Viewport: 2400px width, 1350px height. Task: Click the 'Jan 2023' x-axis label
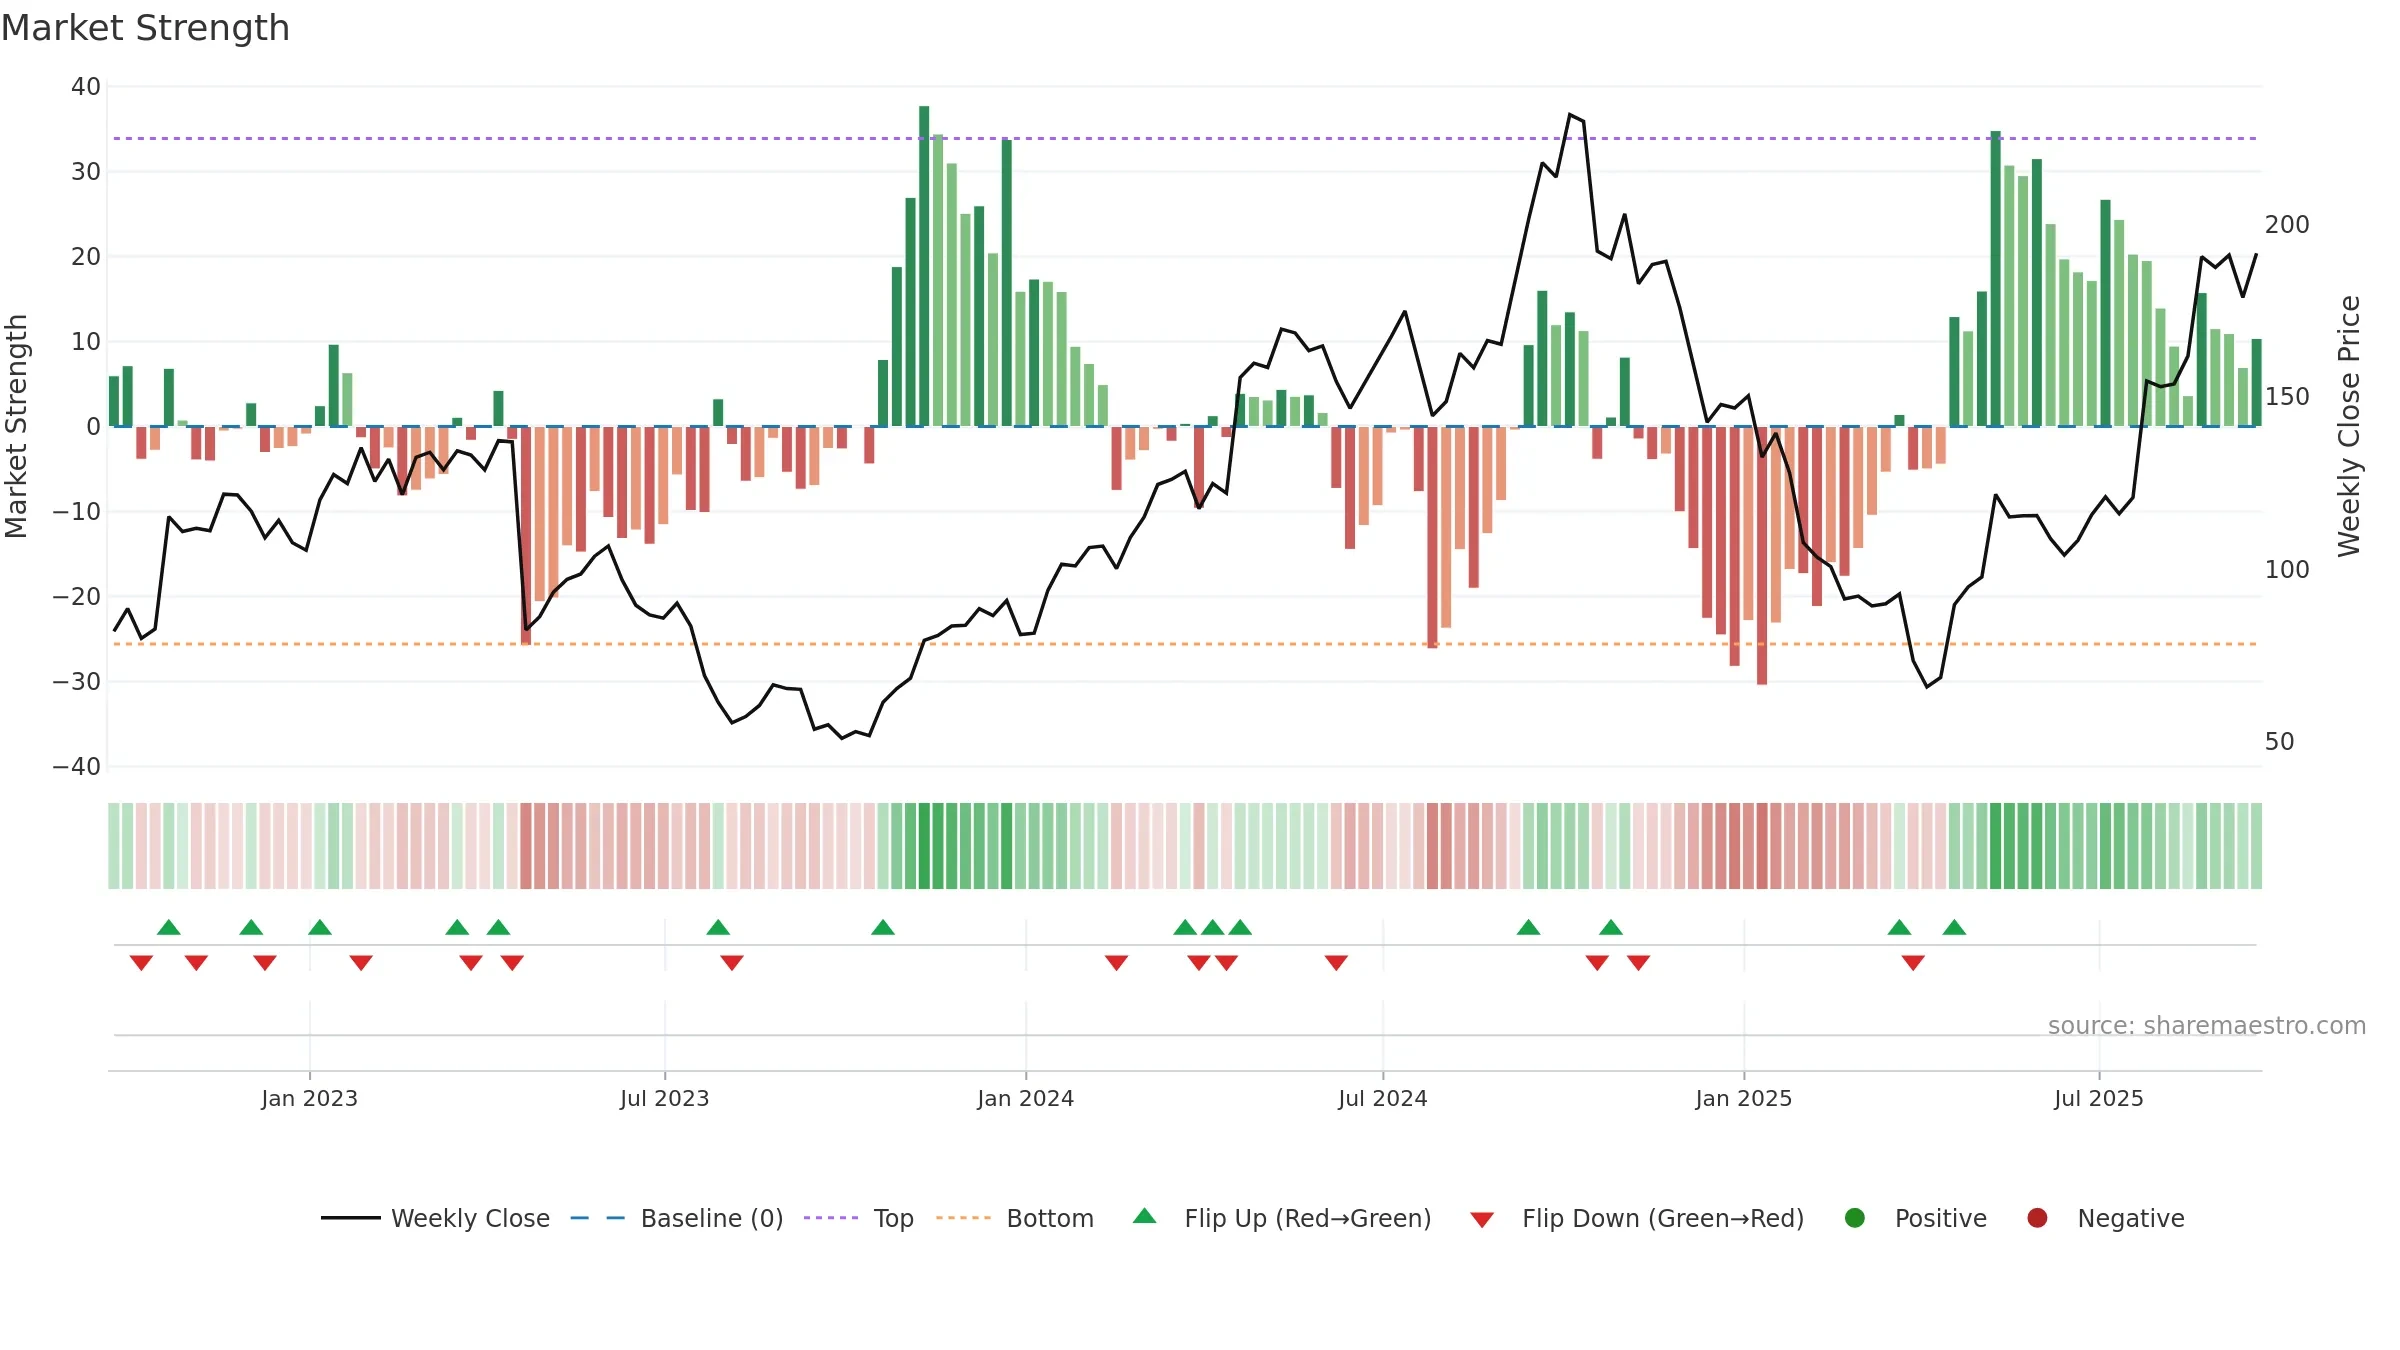(310, 1099)
